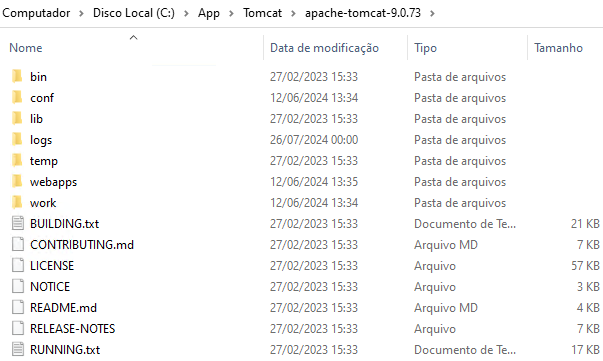The width and height of the screenshot is (603, 361).
Task: Click conf date 12/06/2024 13:34
Action: pyautogui.click(x=314, y=98)
